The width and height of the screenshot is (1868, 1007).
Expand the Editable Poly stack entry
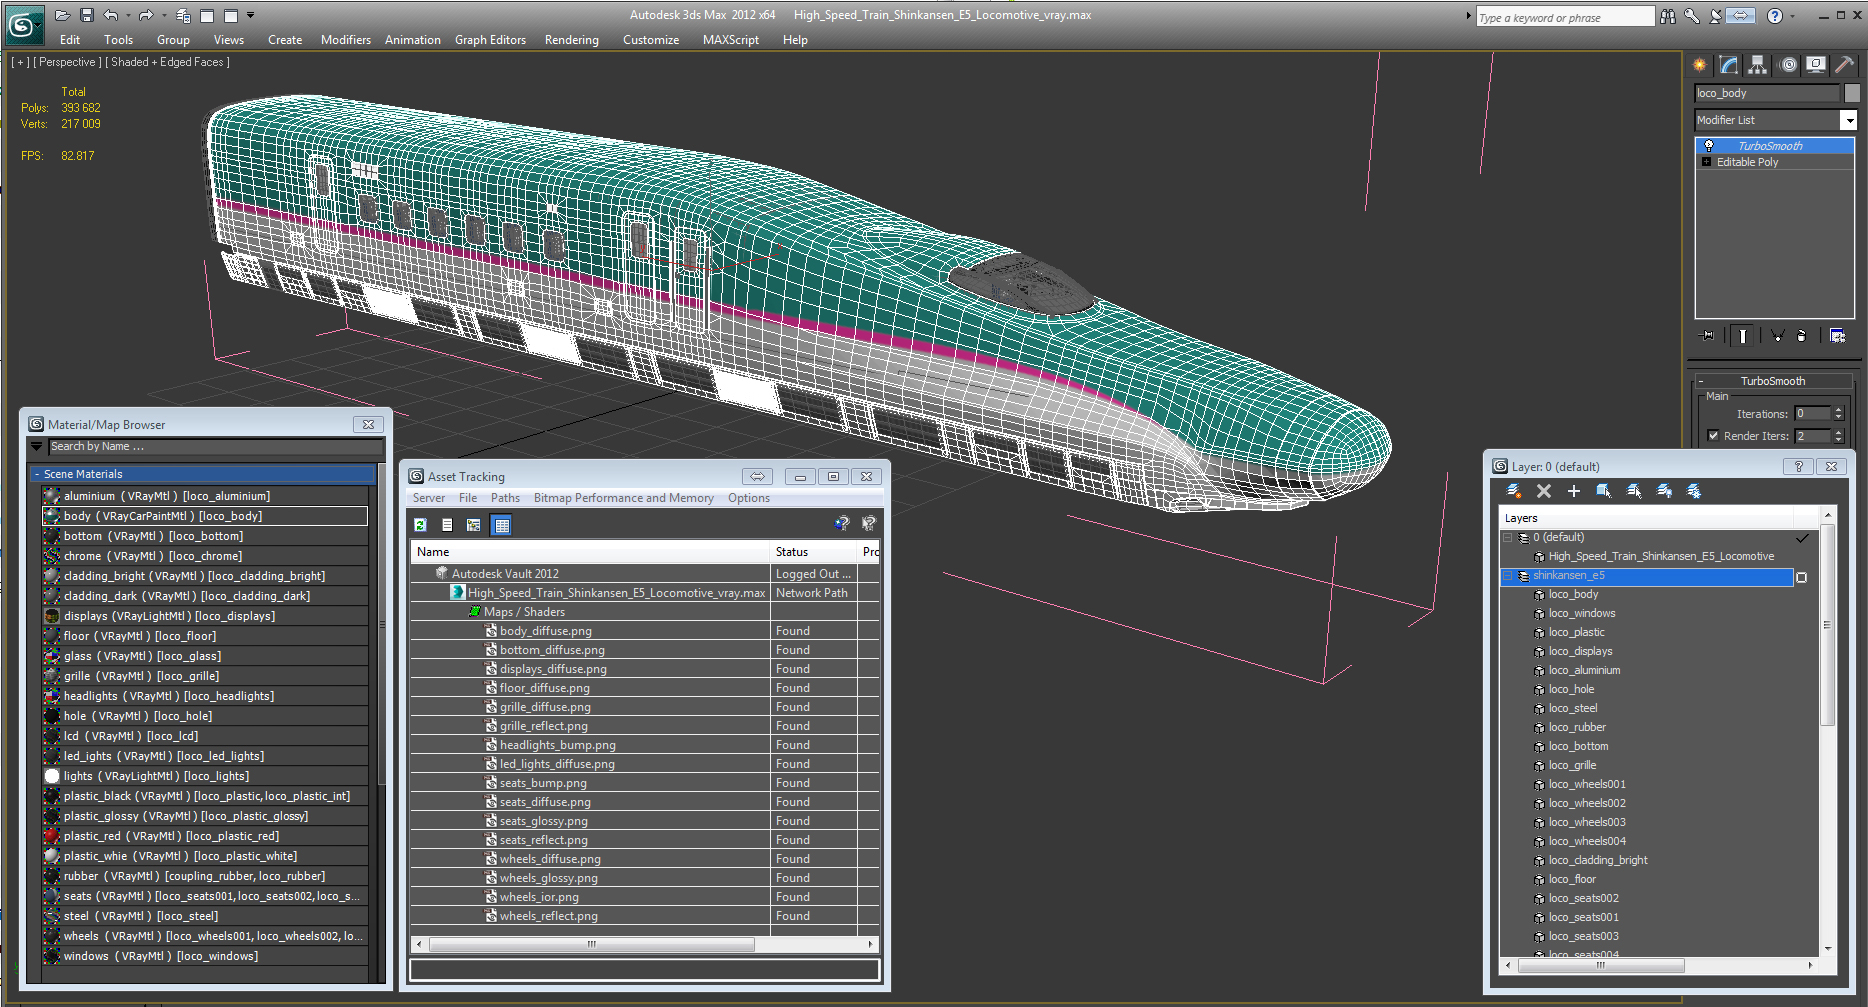[1707, 162]
